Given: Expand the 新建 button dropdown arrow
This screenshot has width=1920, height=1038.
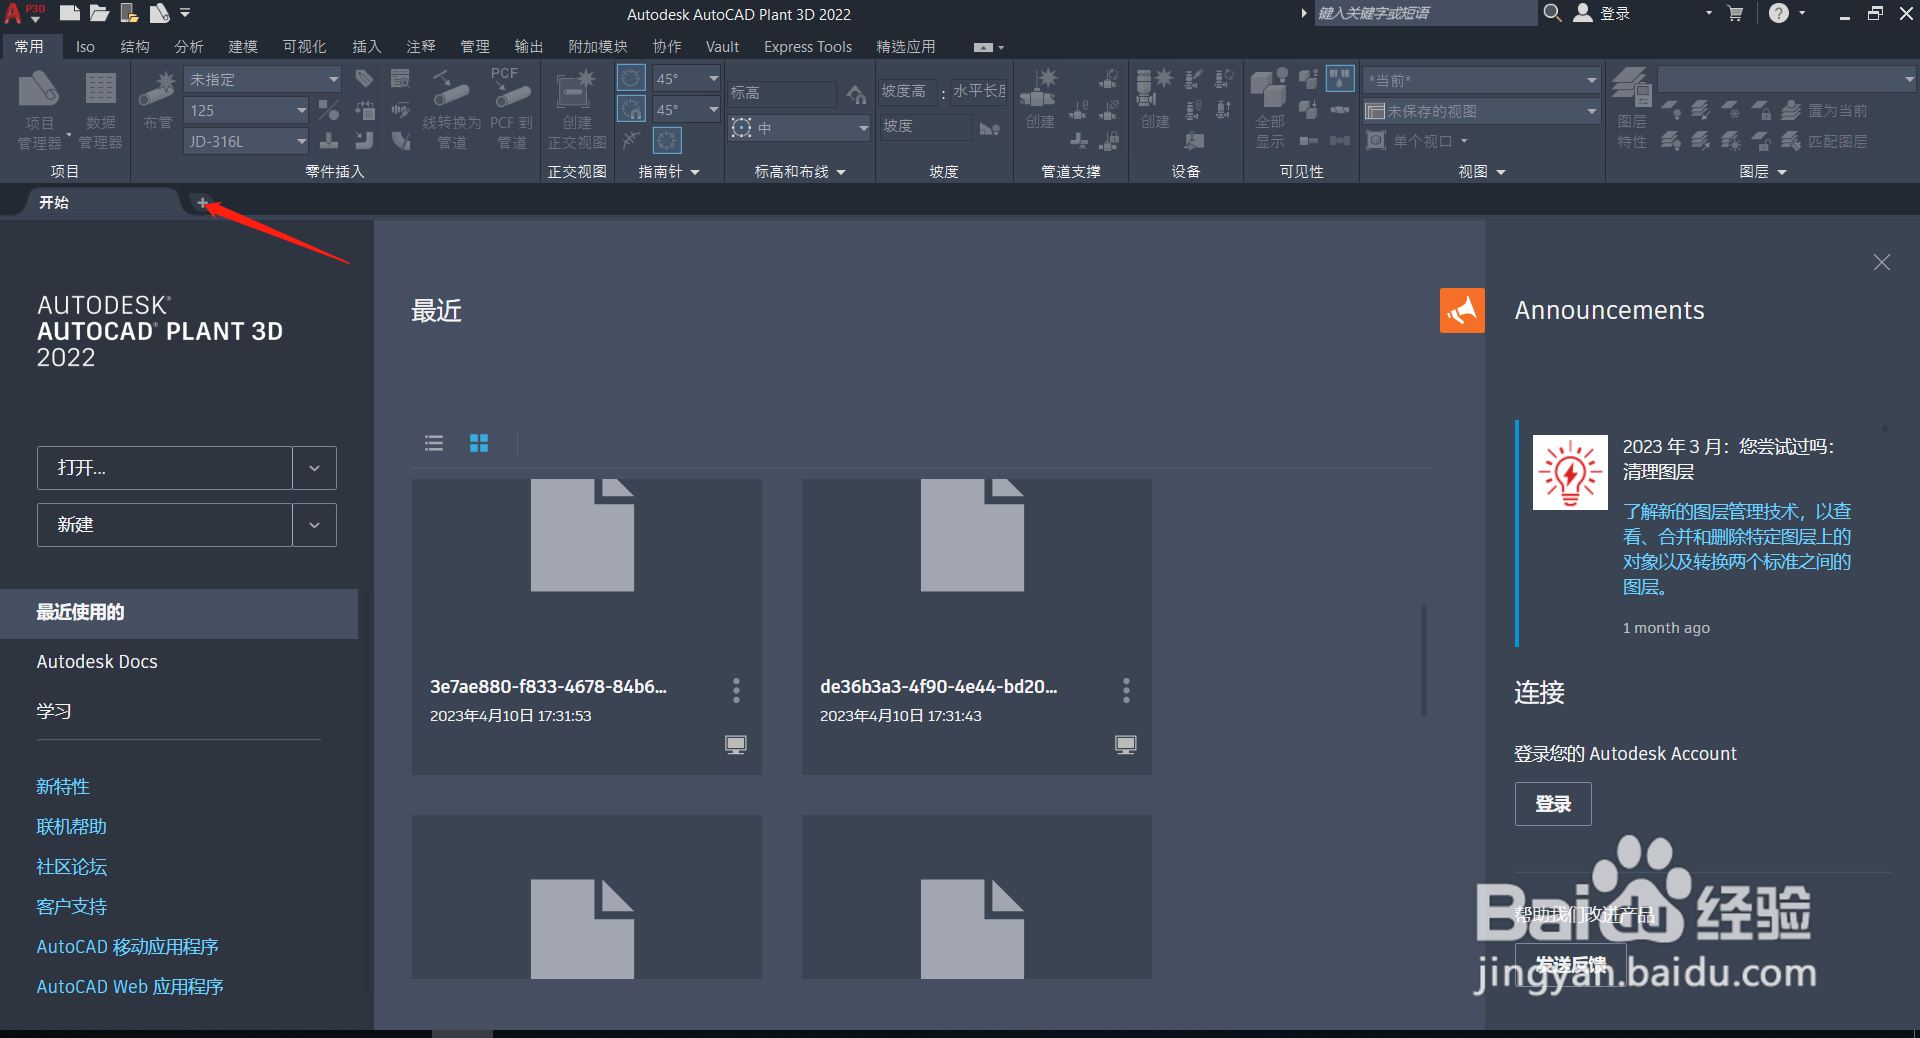Looking at the screenshot, I should click(314, 525).
